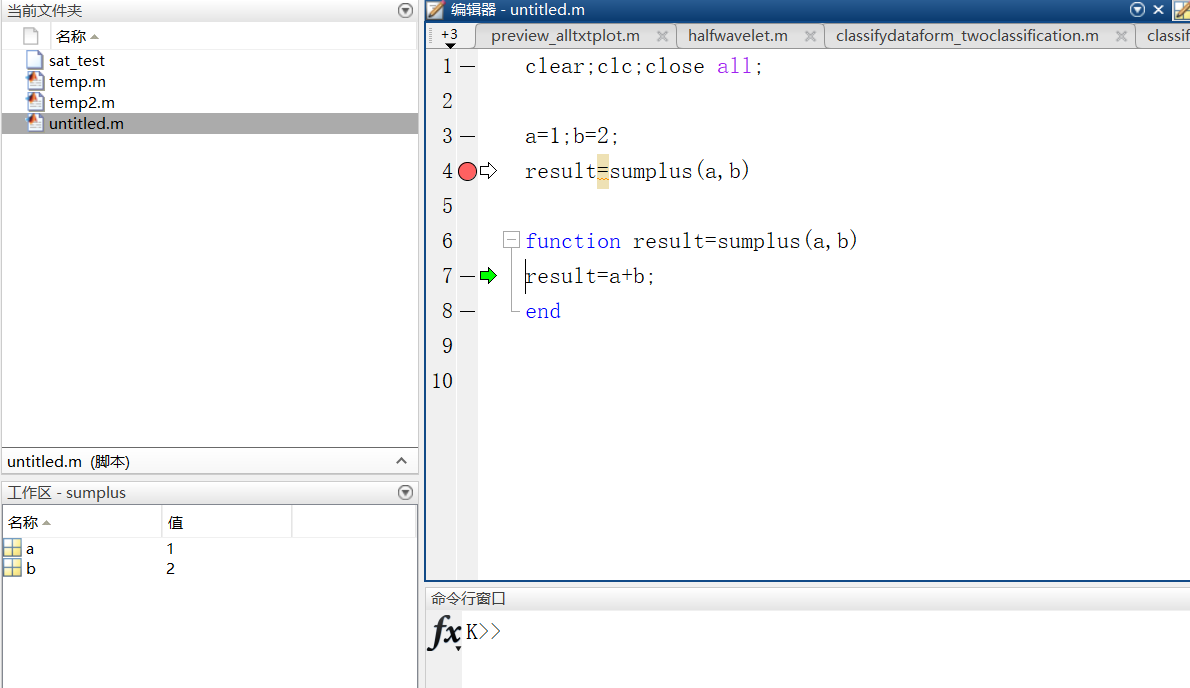Click the untitled.m MATLAB file icon

pos(35,122)
